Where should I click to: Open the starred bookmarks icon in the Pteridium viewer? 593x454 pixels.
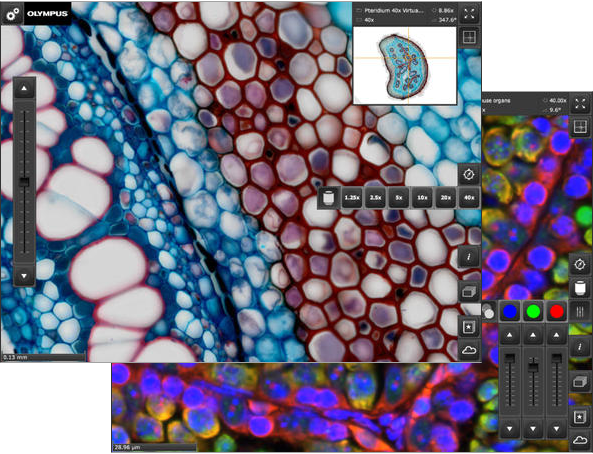[469, 327]
